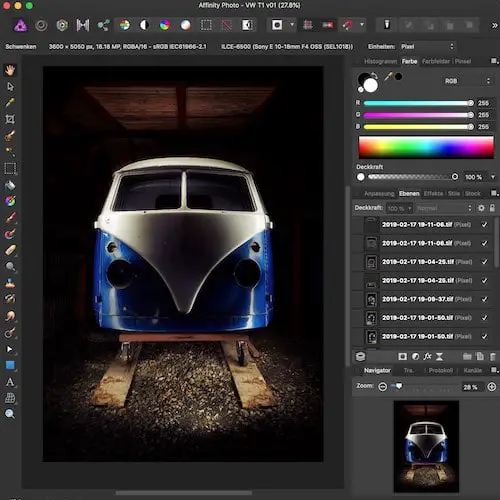Viewport: 500px width, 500px height.
Task: Open the color Deckkraft 100 % arrow
Action: point(493,177)
